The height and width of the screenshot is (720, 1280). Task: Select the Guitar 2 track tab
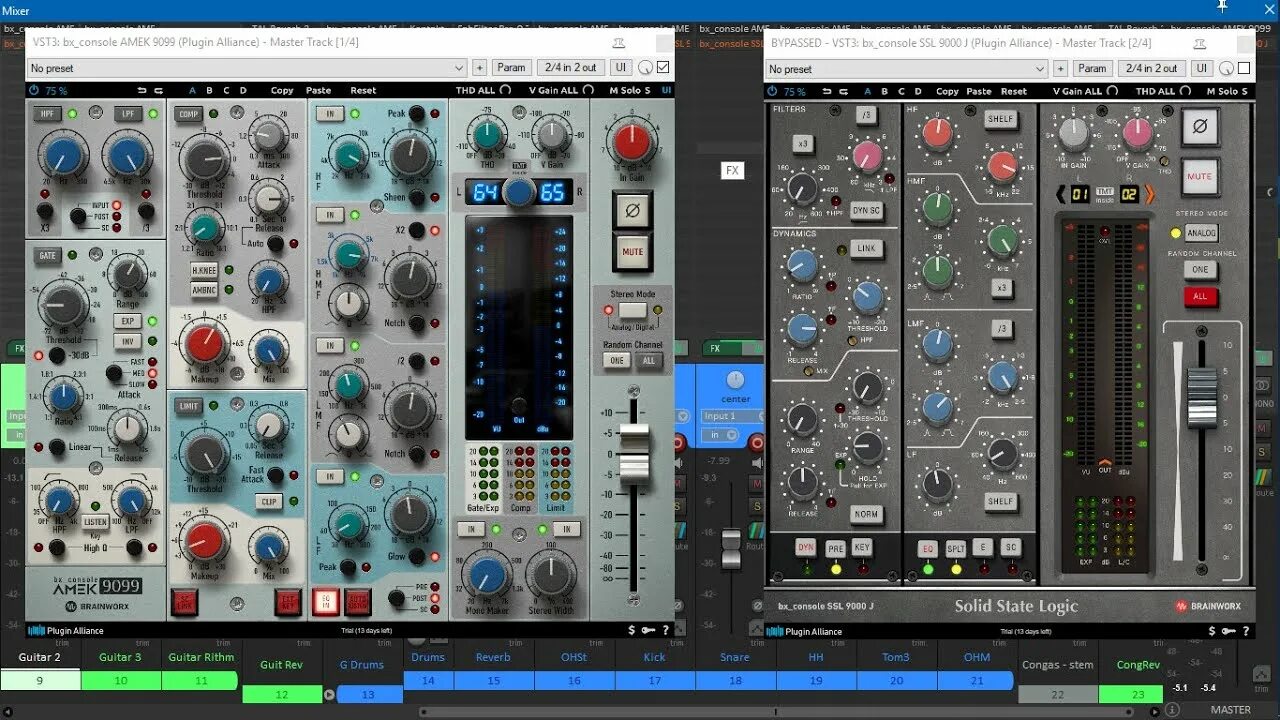(x=39, y=657)
